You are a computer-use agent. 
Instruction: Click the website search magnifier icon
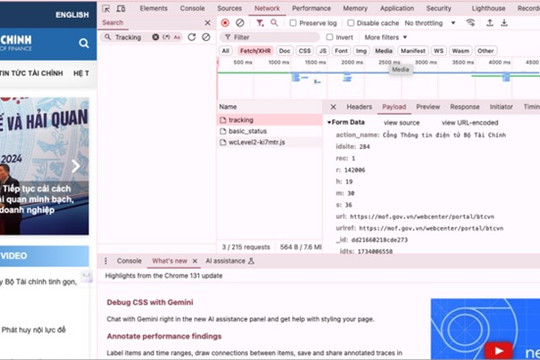[84, 43]
